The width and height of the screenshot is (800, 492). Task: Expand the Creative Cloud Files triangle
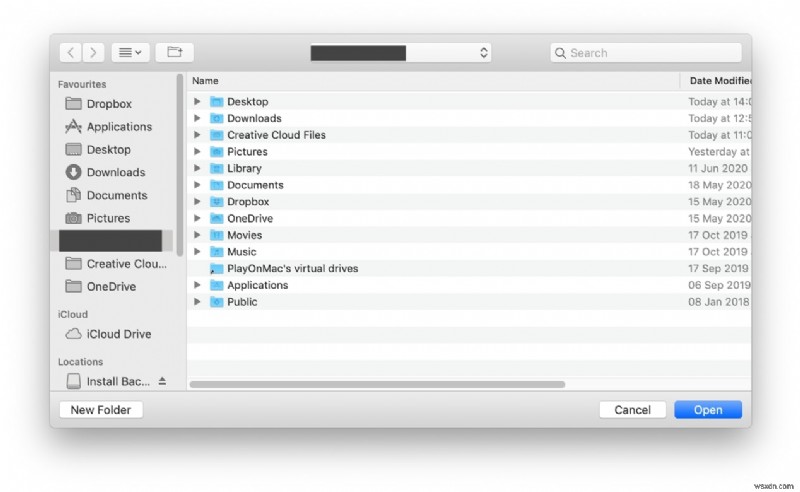(x=197, y=135)
